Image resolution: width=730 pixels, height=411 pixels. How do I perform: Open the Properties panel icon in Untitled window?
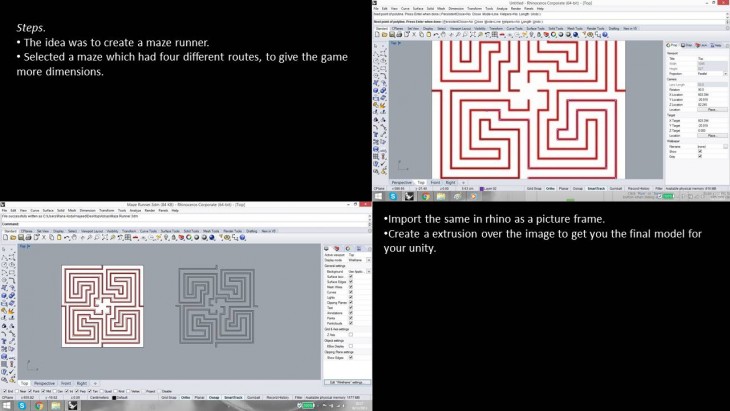[x=669, y=45]
